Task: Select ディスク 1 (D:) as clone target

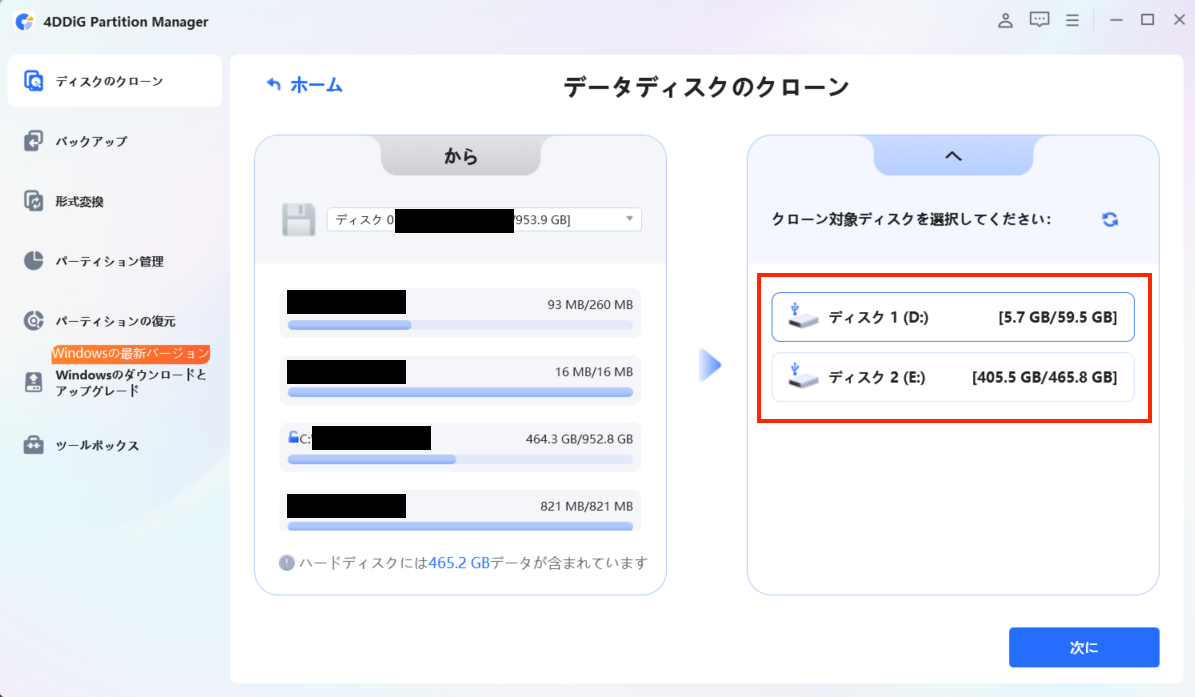Action: (953, 317)
